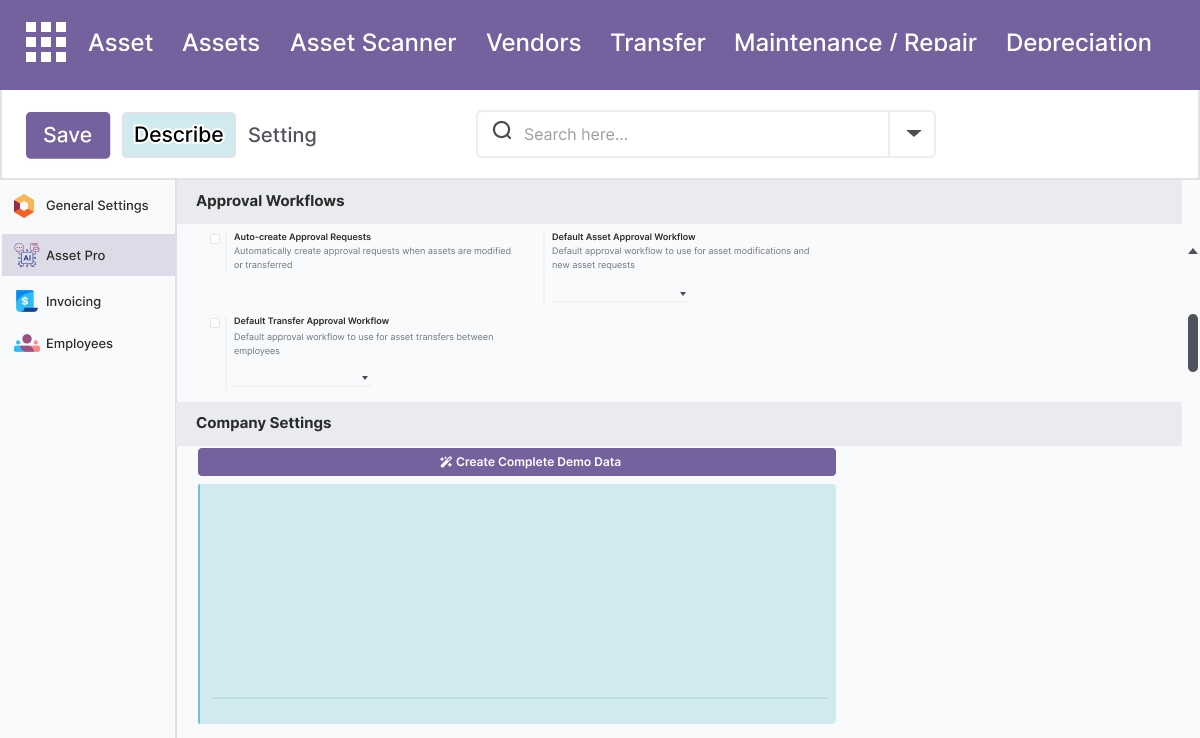
Task: Click Create Complete Demo Data button
Action: click(x=517, y=462)
